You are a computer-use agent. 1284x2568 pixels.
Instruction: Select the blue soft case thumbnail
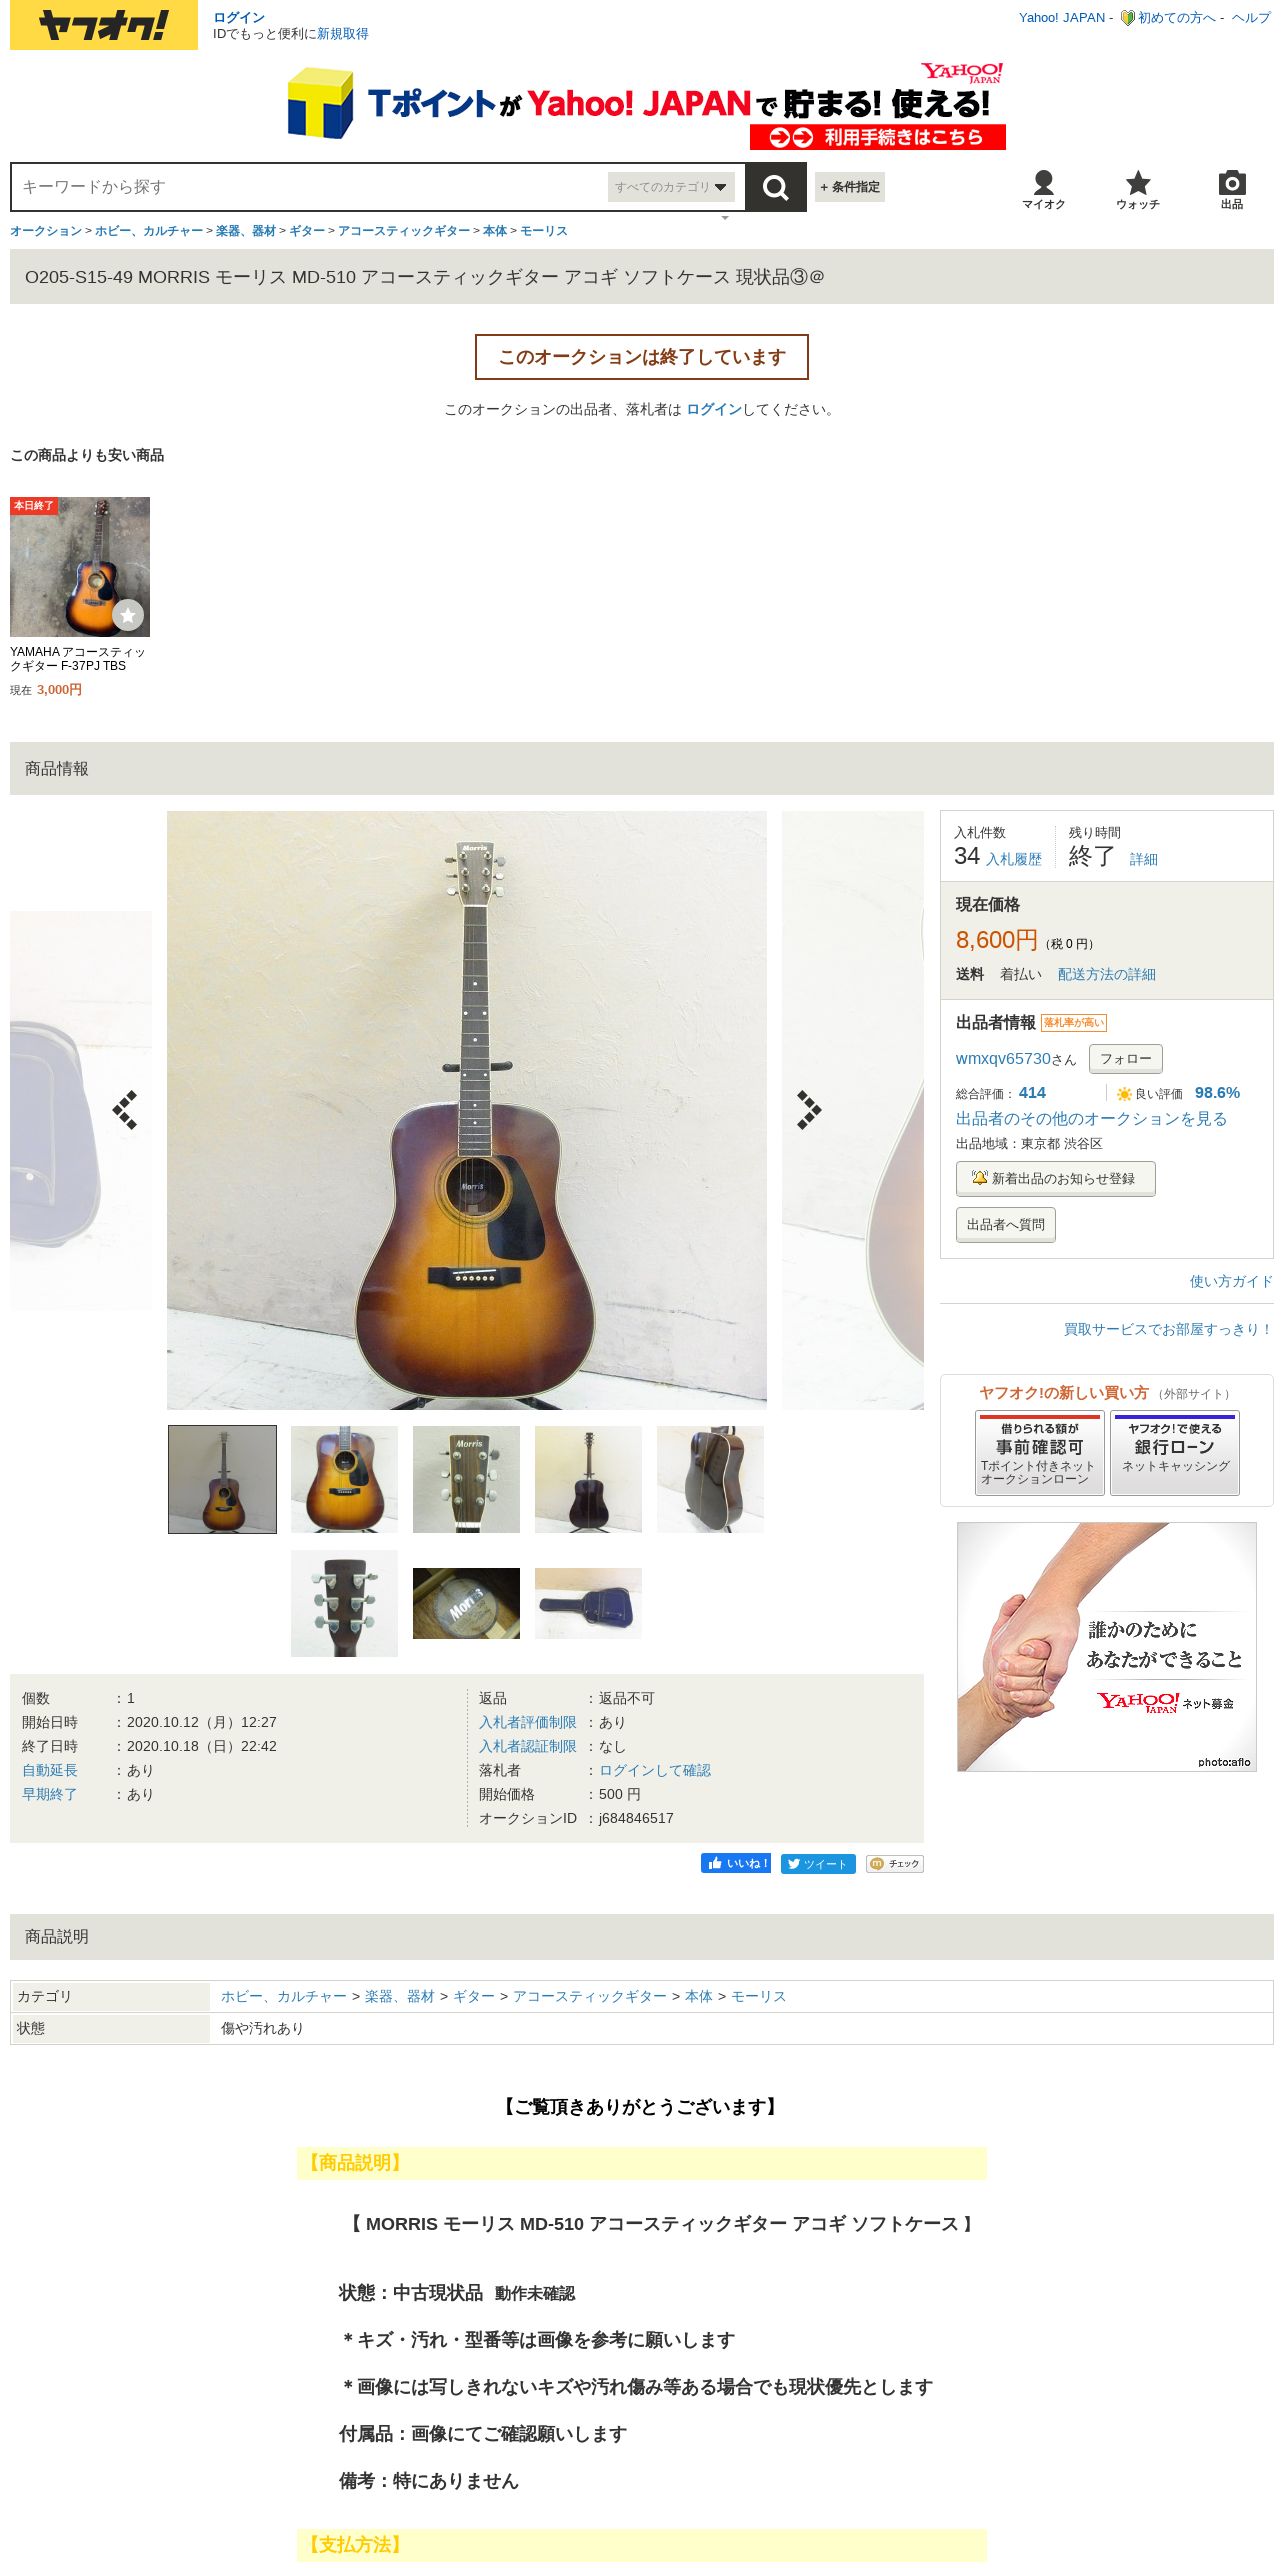pos(588,1603)
